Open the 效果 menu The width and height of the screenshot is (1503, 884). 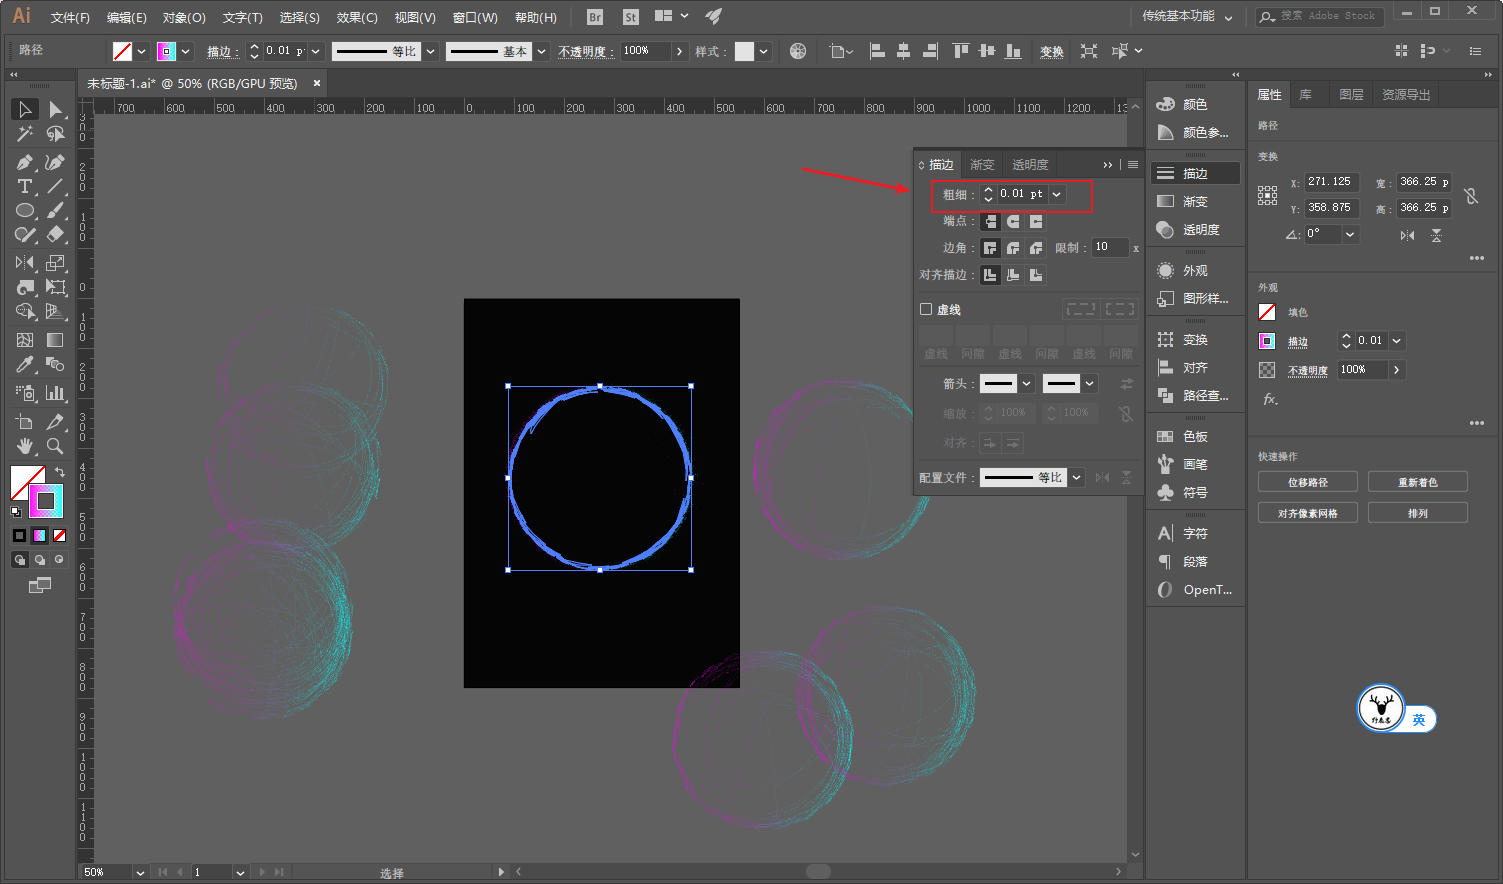tap(357, 17)
